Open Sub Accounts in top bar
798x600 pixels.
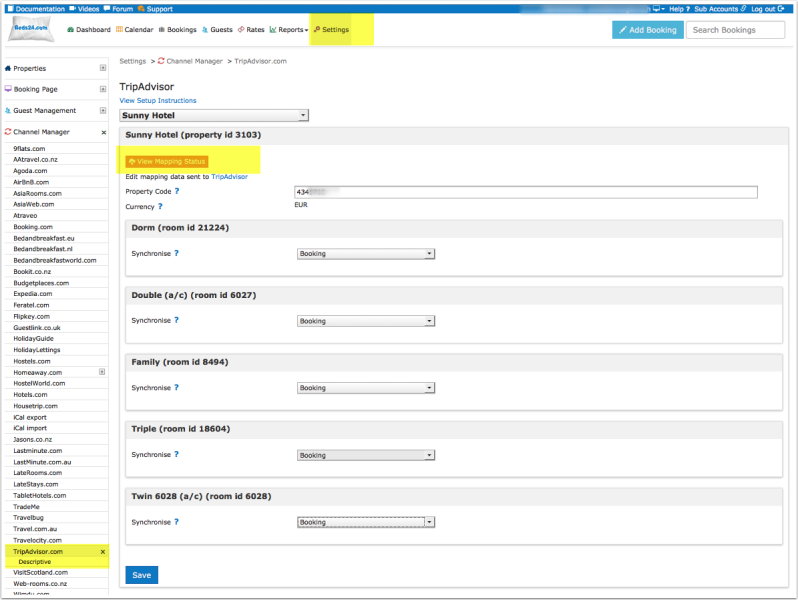[x=720, y=9]
